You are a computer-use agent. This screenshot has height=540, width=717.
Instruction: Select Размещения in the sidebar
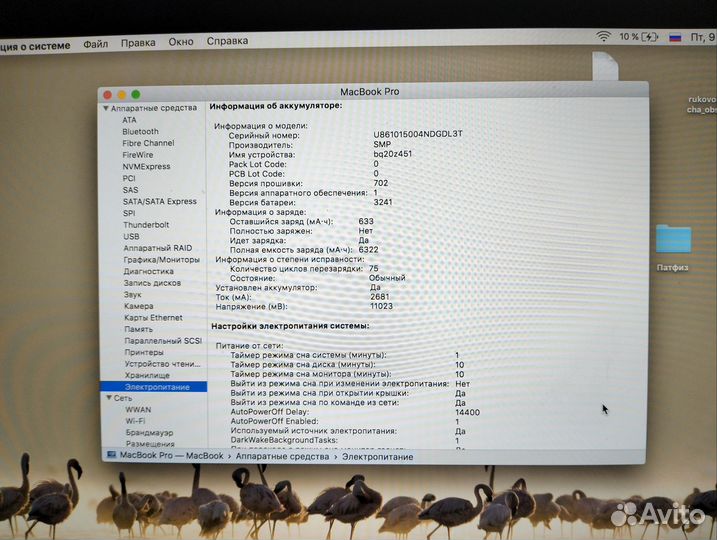coord(150,444)
